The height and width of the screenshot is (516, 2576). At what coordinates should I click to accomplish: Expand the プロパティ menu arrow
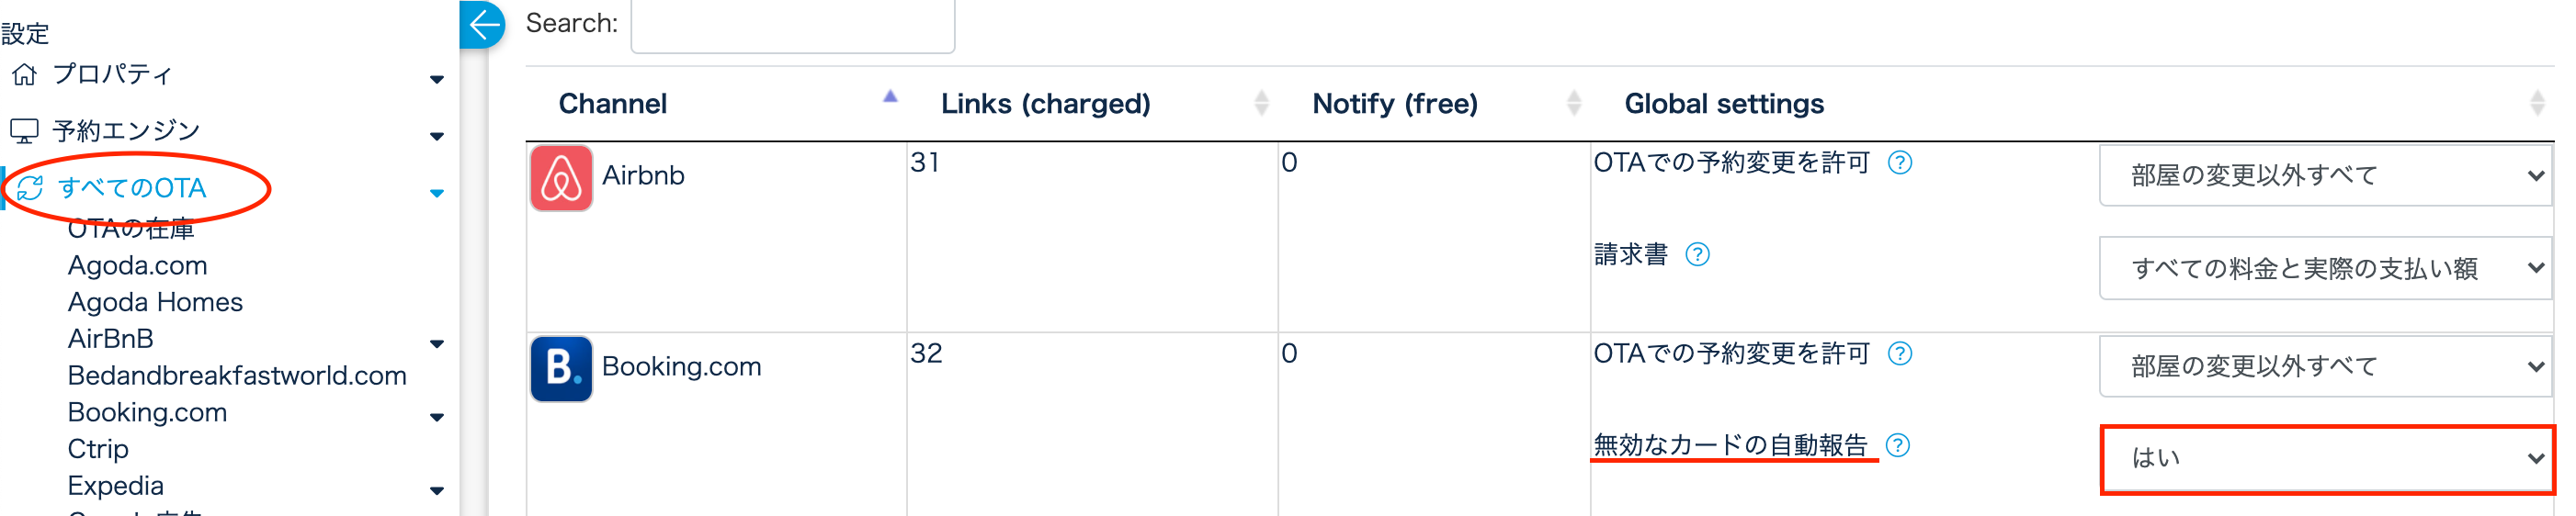click(x=437, y=79)
